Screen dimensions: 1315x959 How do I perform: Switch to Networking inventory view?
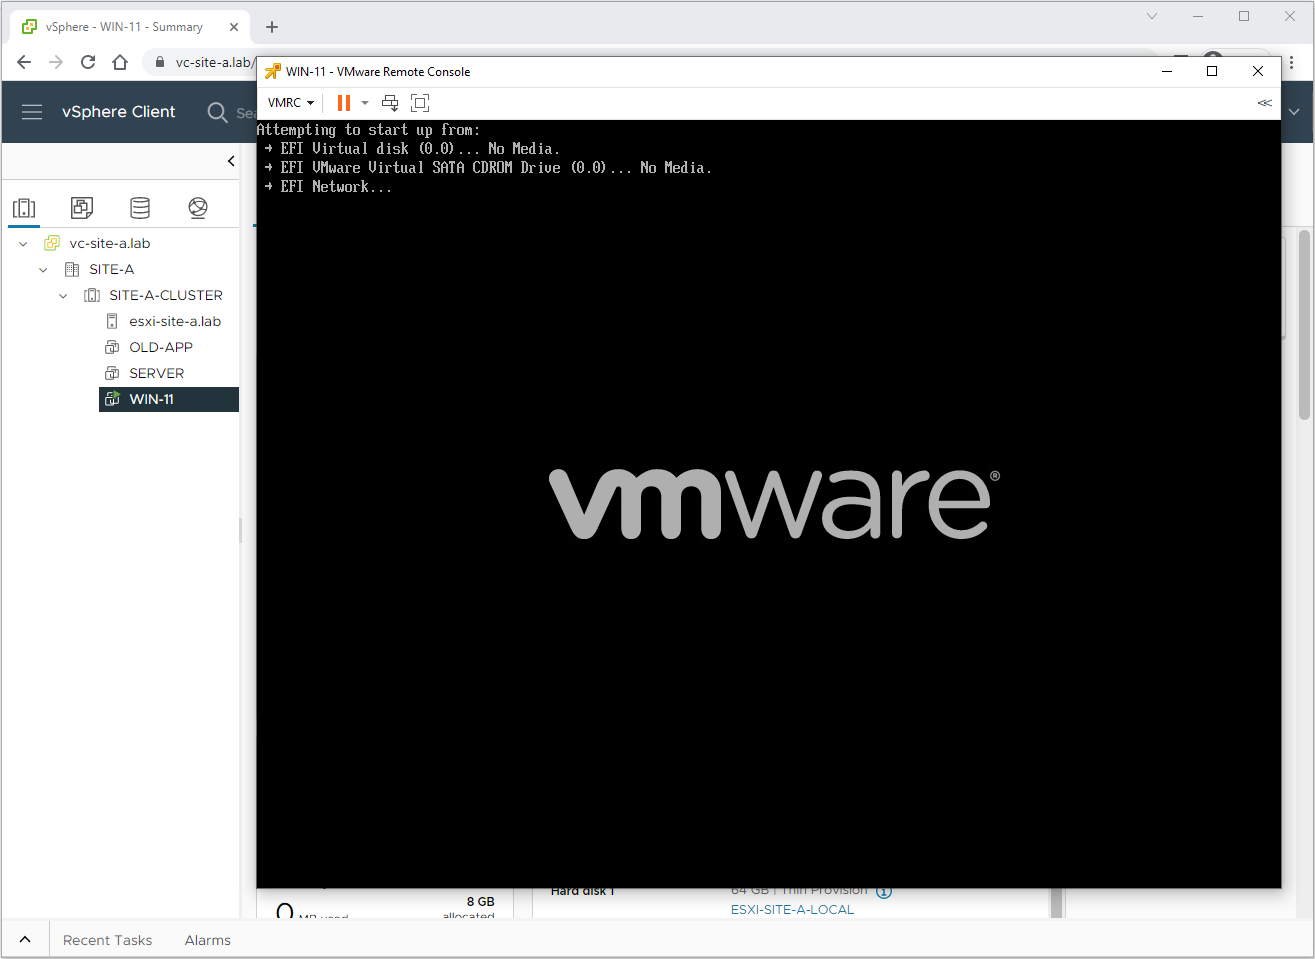[x=198, y=208]
